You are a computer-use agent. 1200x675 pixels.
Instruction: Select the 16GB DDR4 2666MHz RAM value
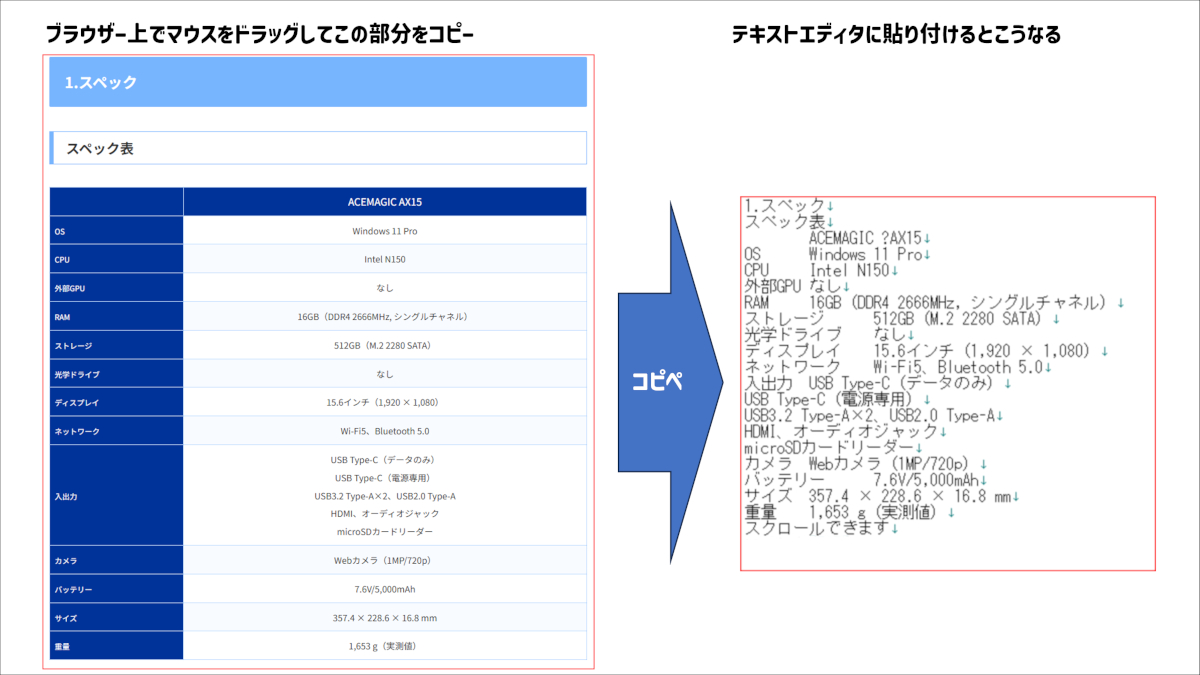coord(384,316)
